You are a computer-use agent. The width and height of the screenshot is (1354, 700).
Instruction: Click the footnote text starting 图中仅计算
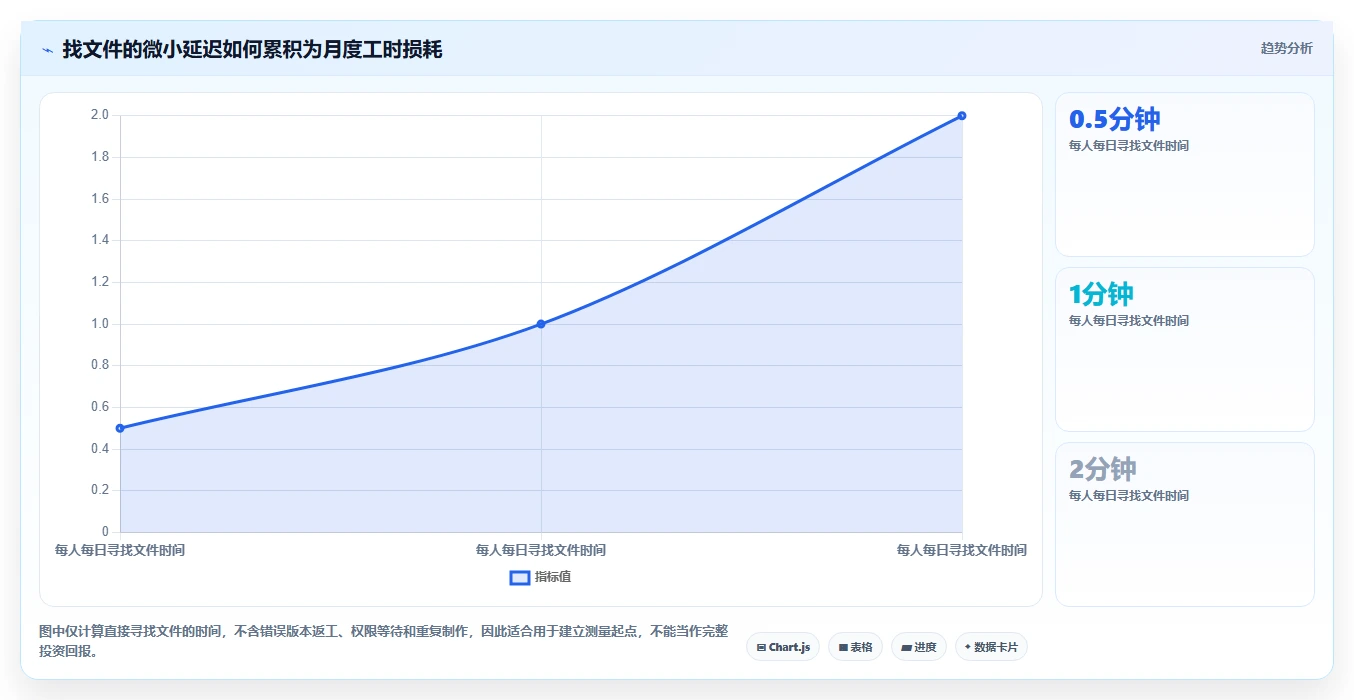[384, 641]
